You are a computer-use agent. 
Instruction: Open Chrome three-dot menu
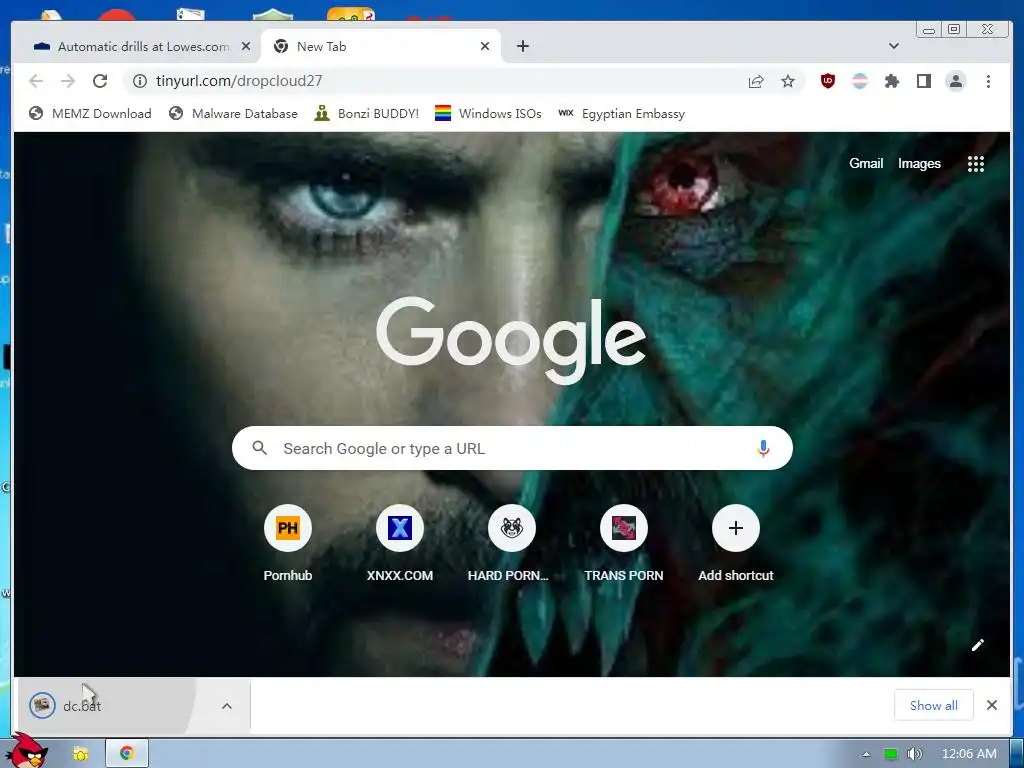(988, 81)
